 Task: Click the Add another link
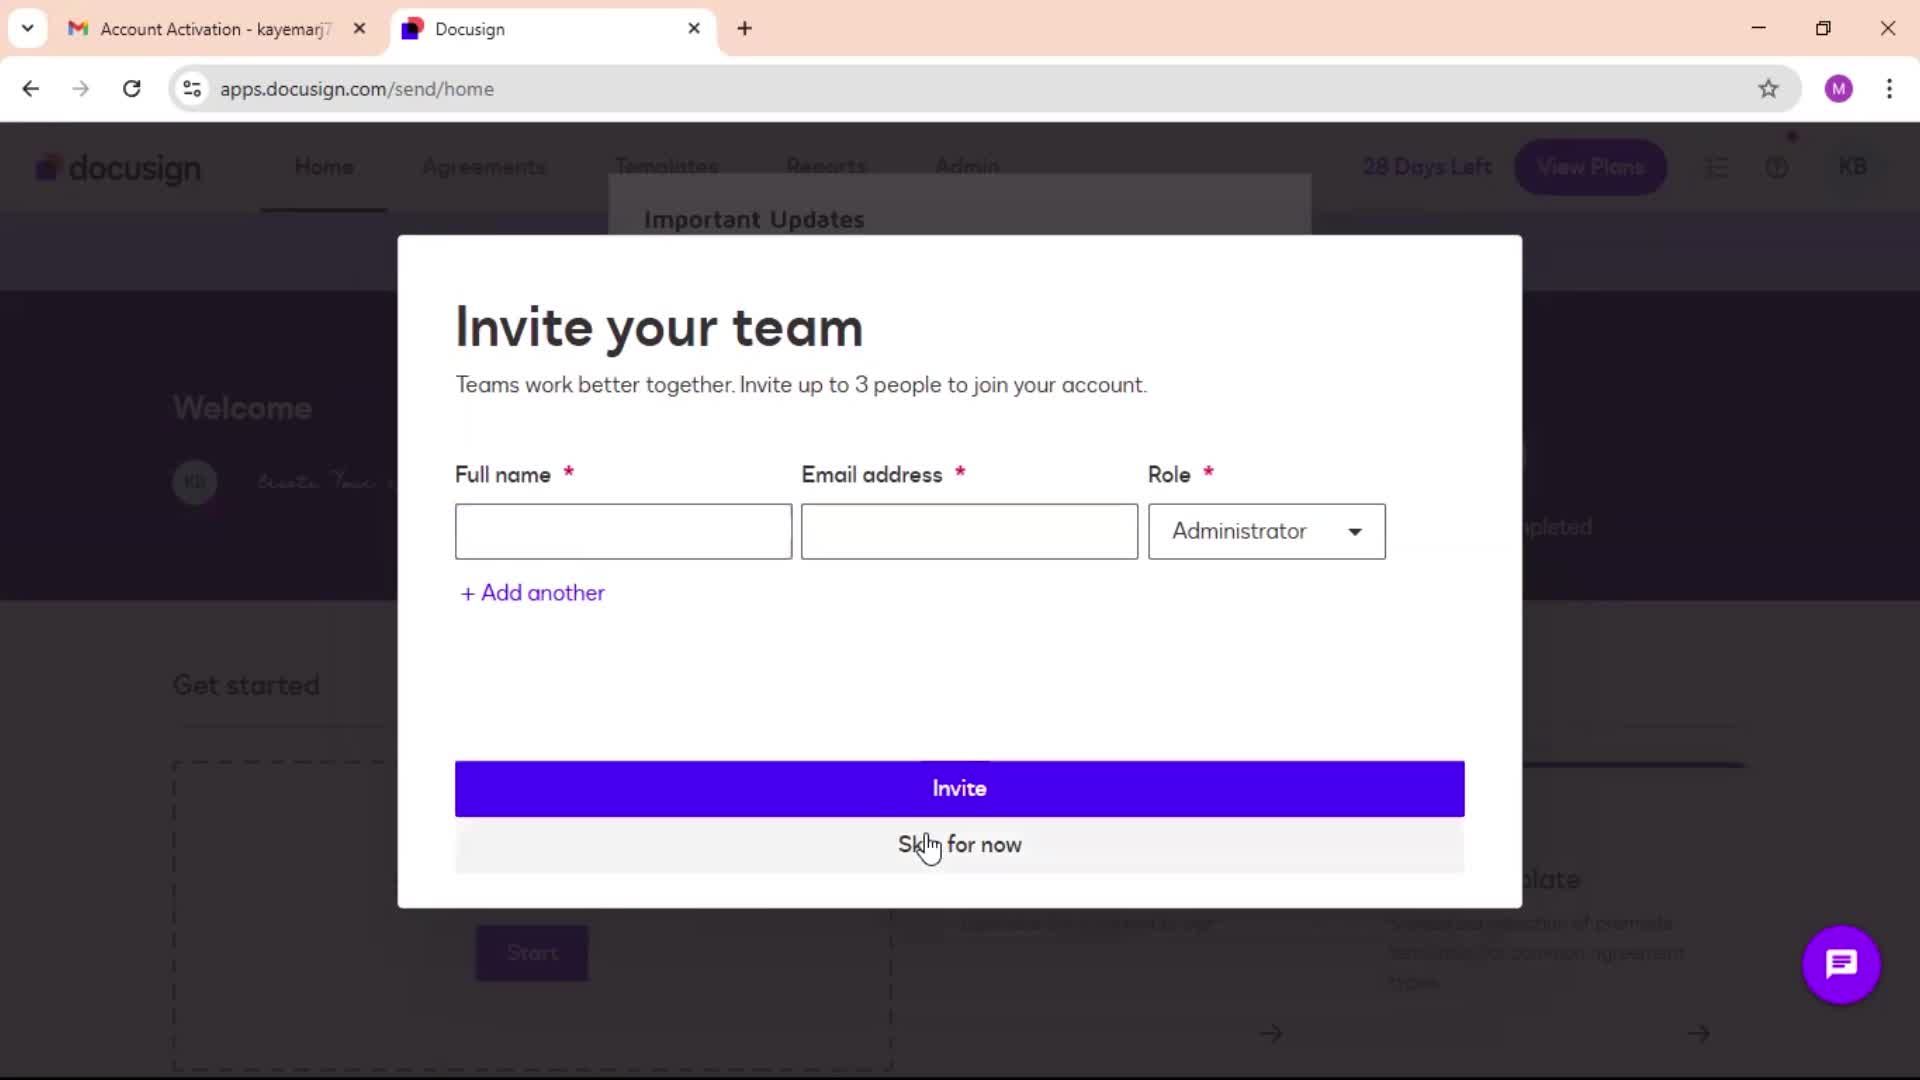pos(532,593)
